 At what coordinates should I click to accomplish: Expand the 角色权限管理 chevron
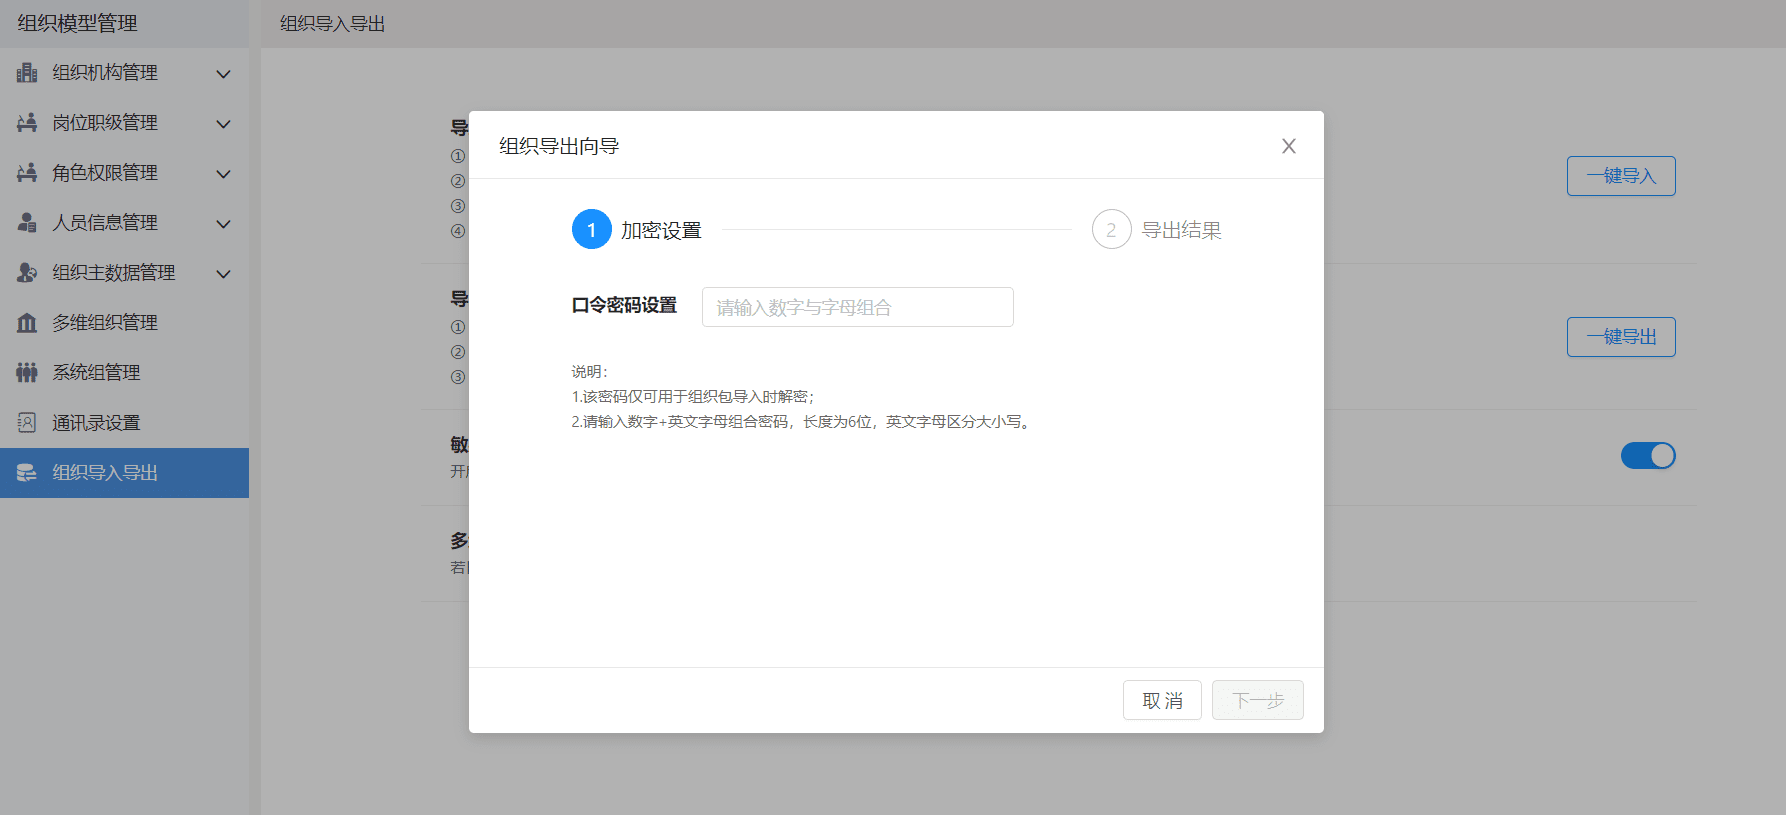[224, 174]
